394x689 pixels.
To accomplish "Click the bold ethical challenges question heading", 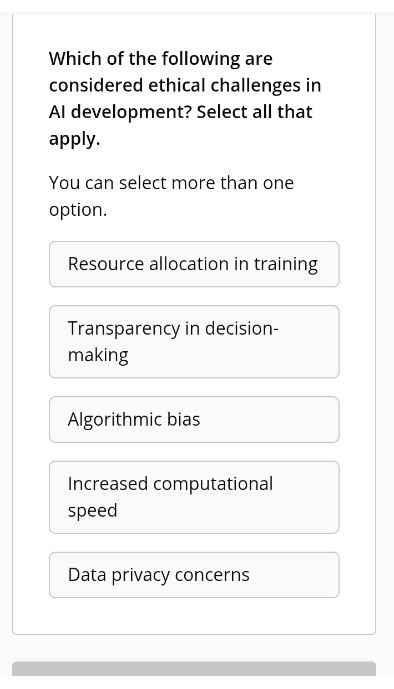I will tap(184, 98).
